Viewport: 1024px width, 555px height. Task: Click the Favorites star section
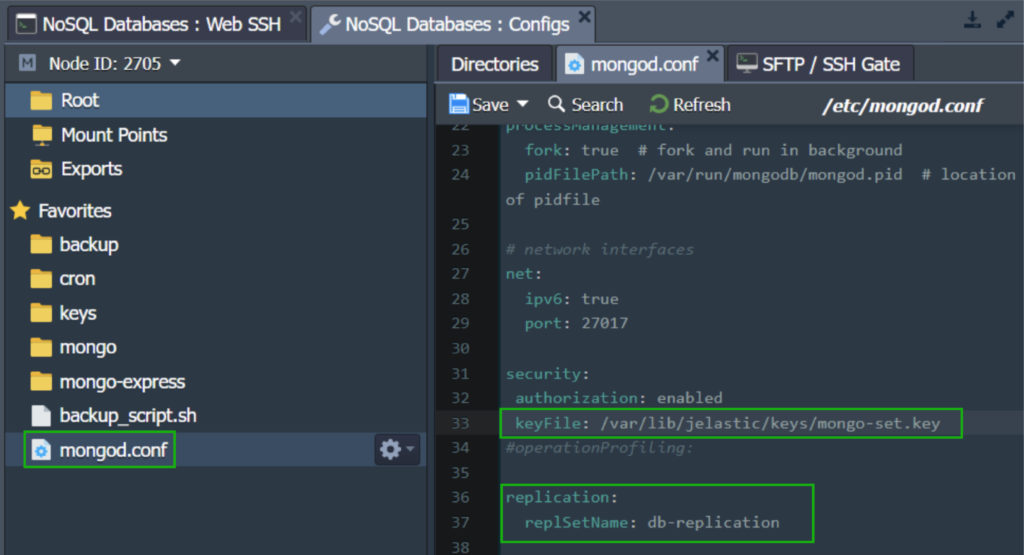tap(61, 211)
